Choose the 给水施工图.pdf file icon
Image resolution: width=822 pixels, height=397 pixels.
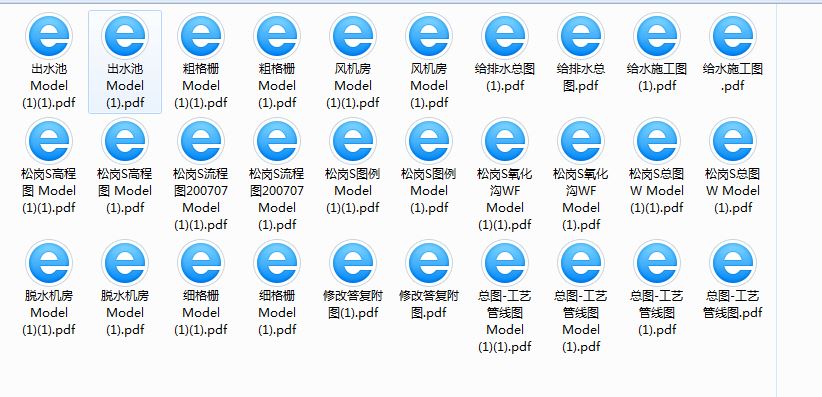733,36
